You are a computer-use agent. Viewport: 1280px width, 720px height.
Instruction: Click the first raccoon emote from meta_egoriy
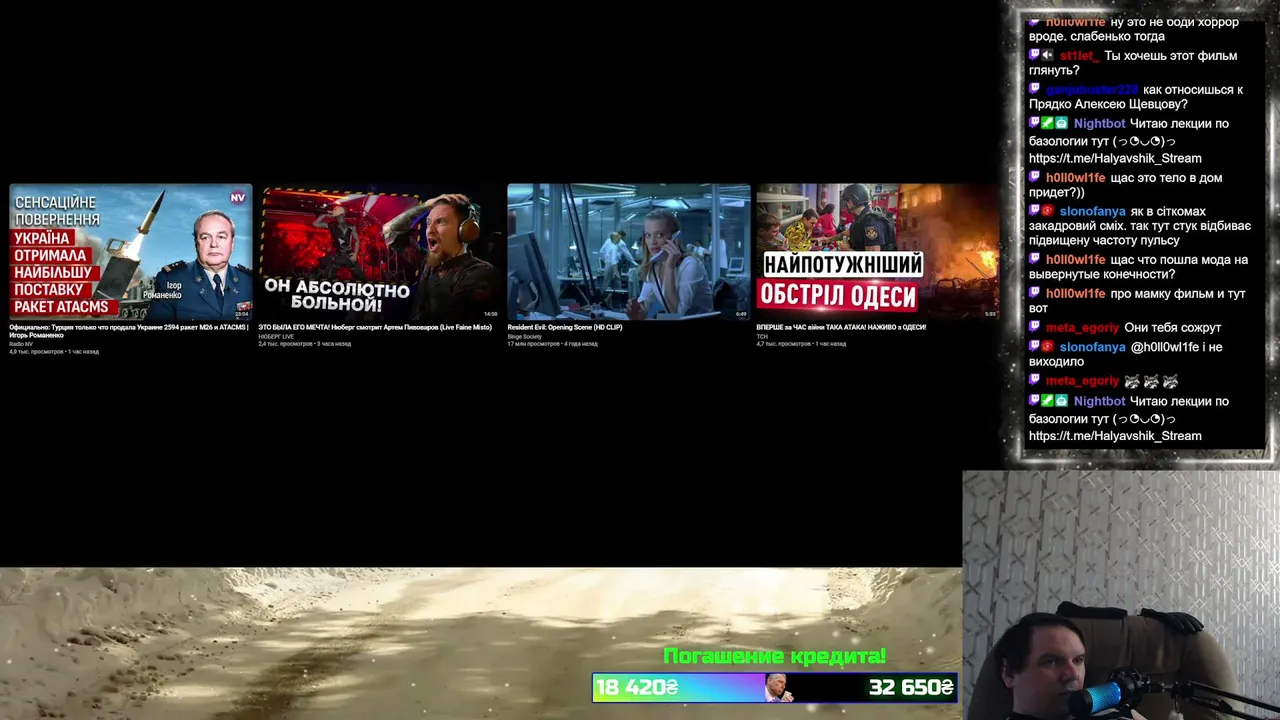1132,381
